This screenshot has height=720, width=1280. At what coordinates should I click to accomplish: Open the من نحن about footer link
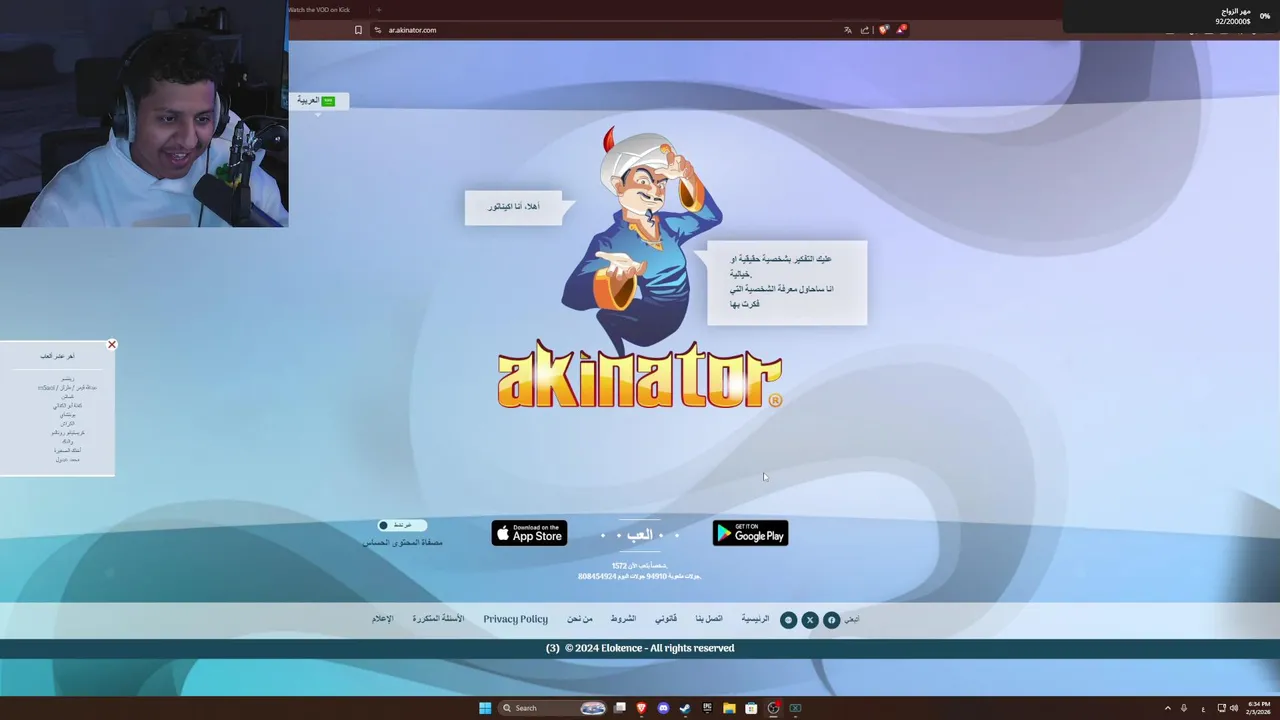point(580,619)
